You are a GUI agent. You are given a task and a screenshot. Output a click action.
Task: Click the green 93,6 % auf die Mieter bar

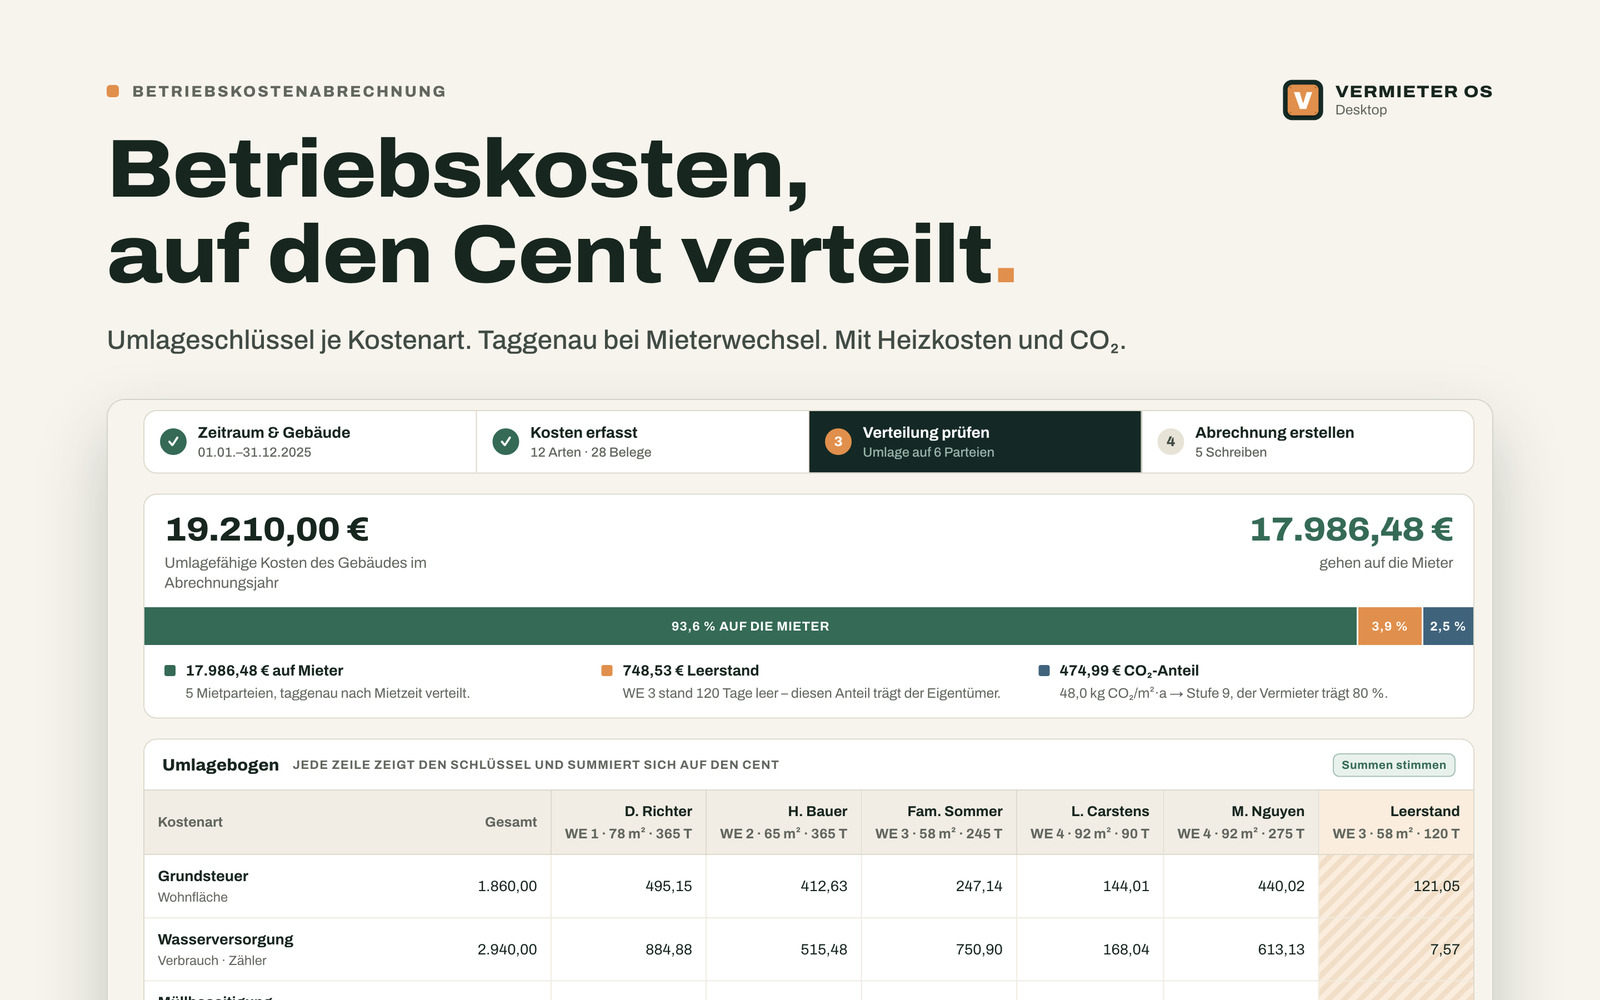coord(750,626)
